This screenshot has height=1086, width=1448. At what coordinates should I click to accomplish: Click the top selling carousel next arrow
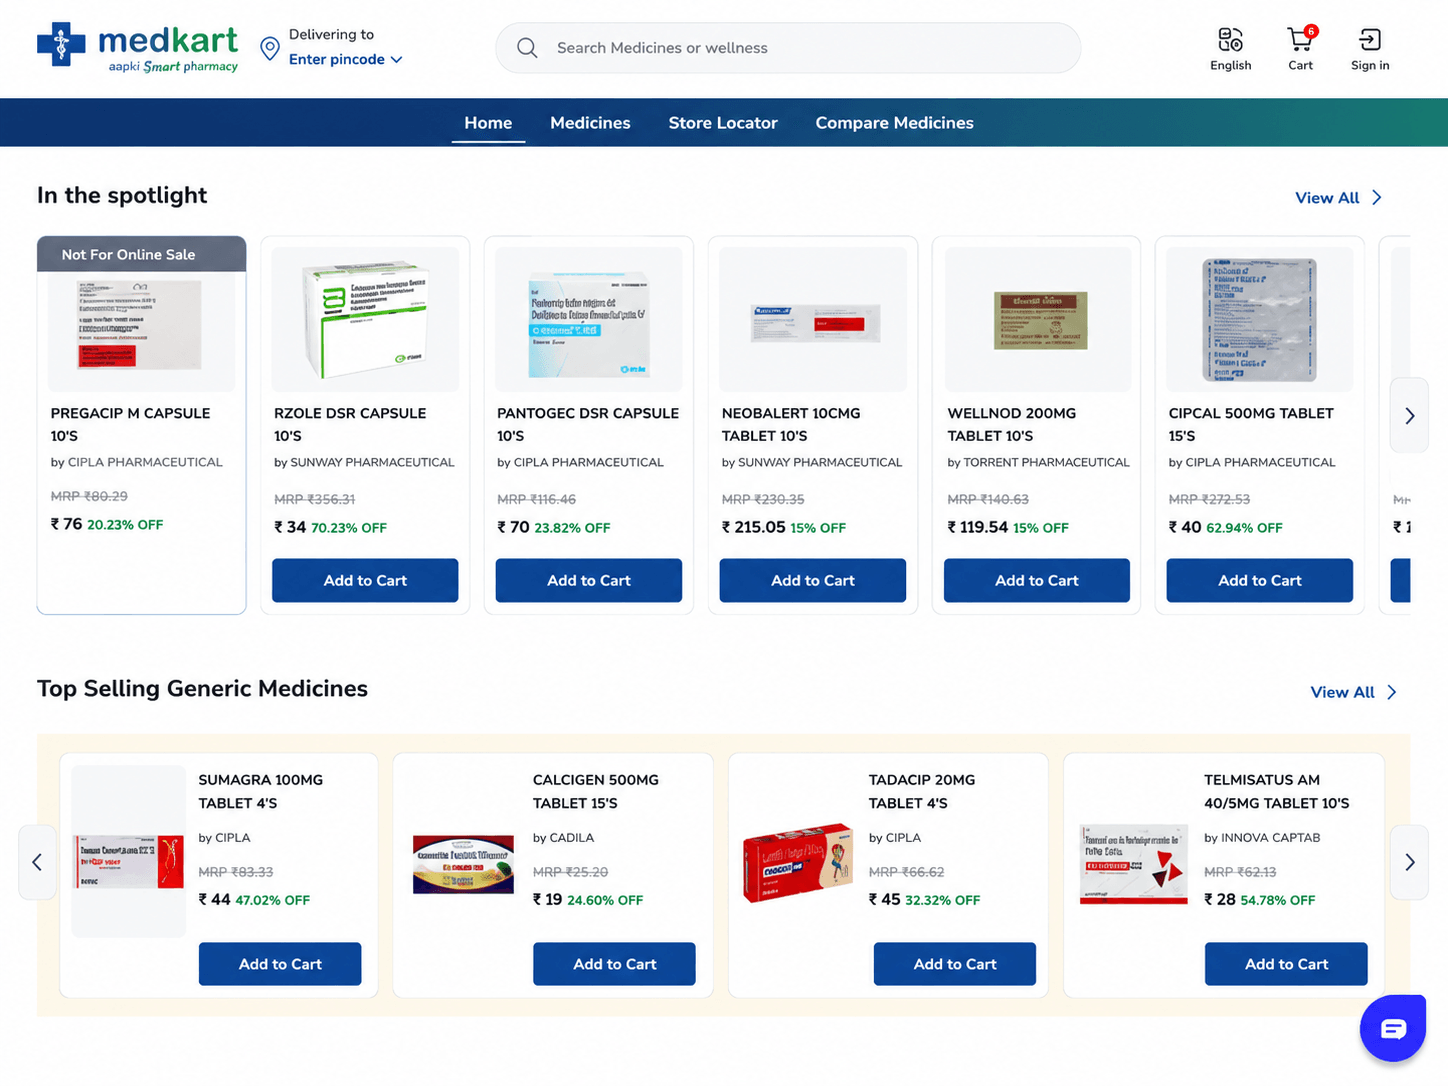[1409, 862]
